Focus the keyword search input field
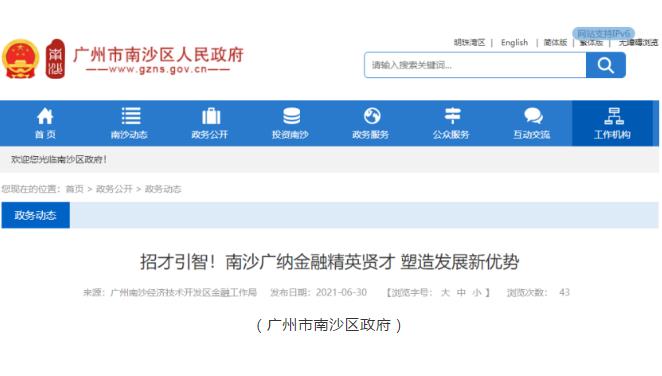Viewport: 662px width, 376px height. (x=475, y=65)
